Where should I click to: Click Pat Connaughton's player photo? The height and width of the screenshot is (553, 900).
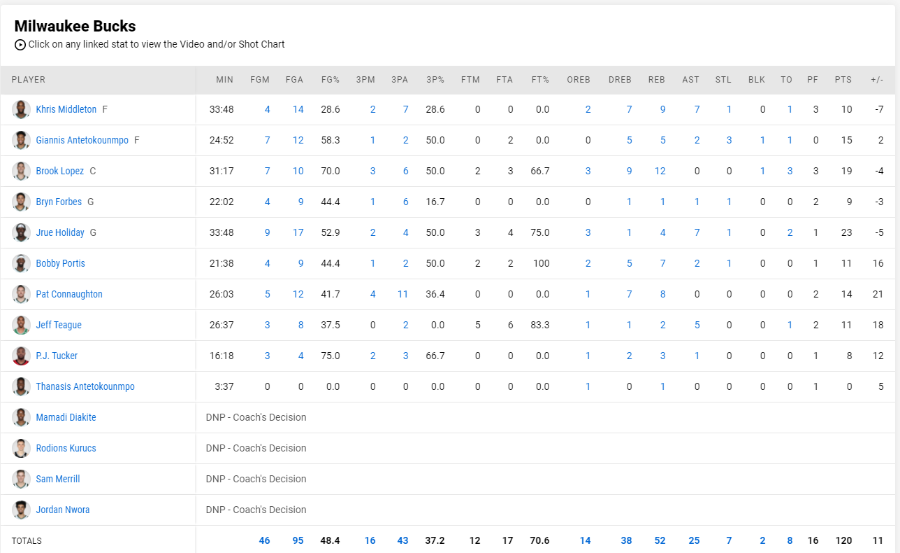tap(21, 294)
